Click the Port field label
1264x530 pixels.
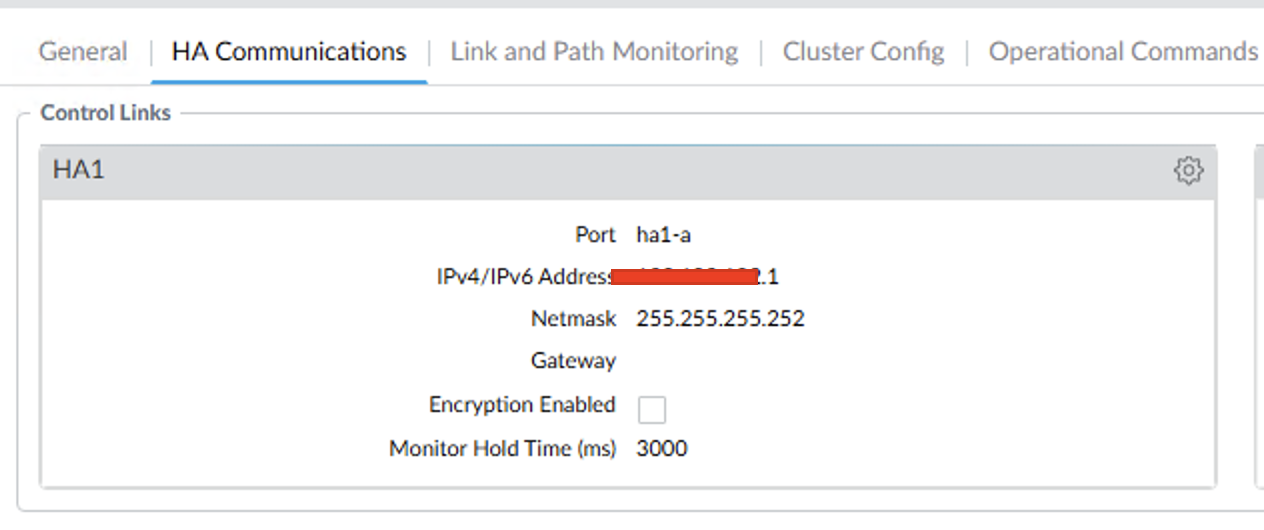(x=595, y=235)
